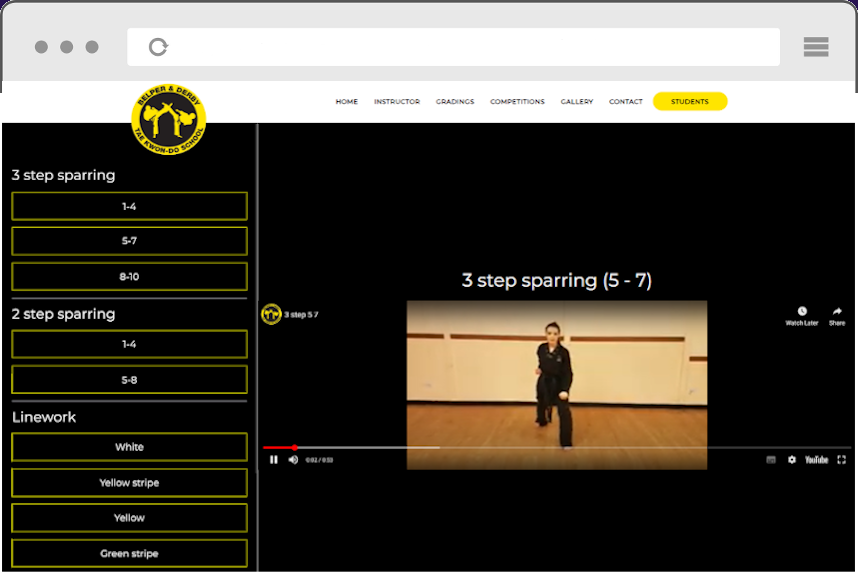The image size is (858, 572).
Task: Select 2 step sparring 5-8
Action: (129, 380)
